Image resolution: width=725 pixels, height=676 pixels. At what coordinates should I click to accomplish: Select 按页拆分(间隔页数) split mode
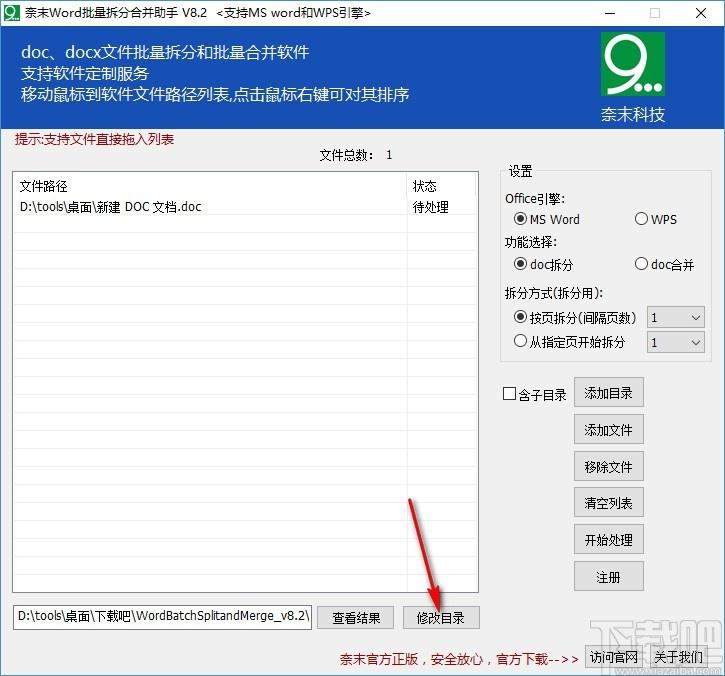point(575,318)
